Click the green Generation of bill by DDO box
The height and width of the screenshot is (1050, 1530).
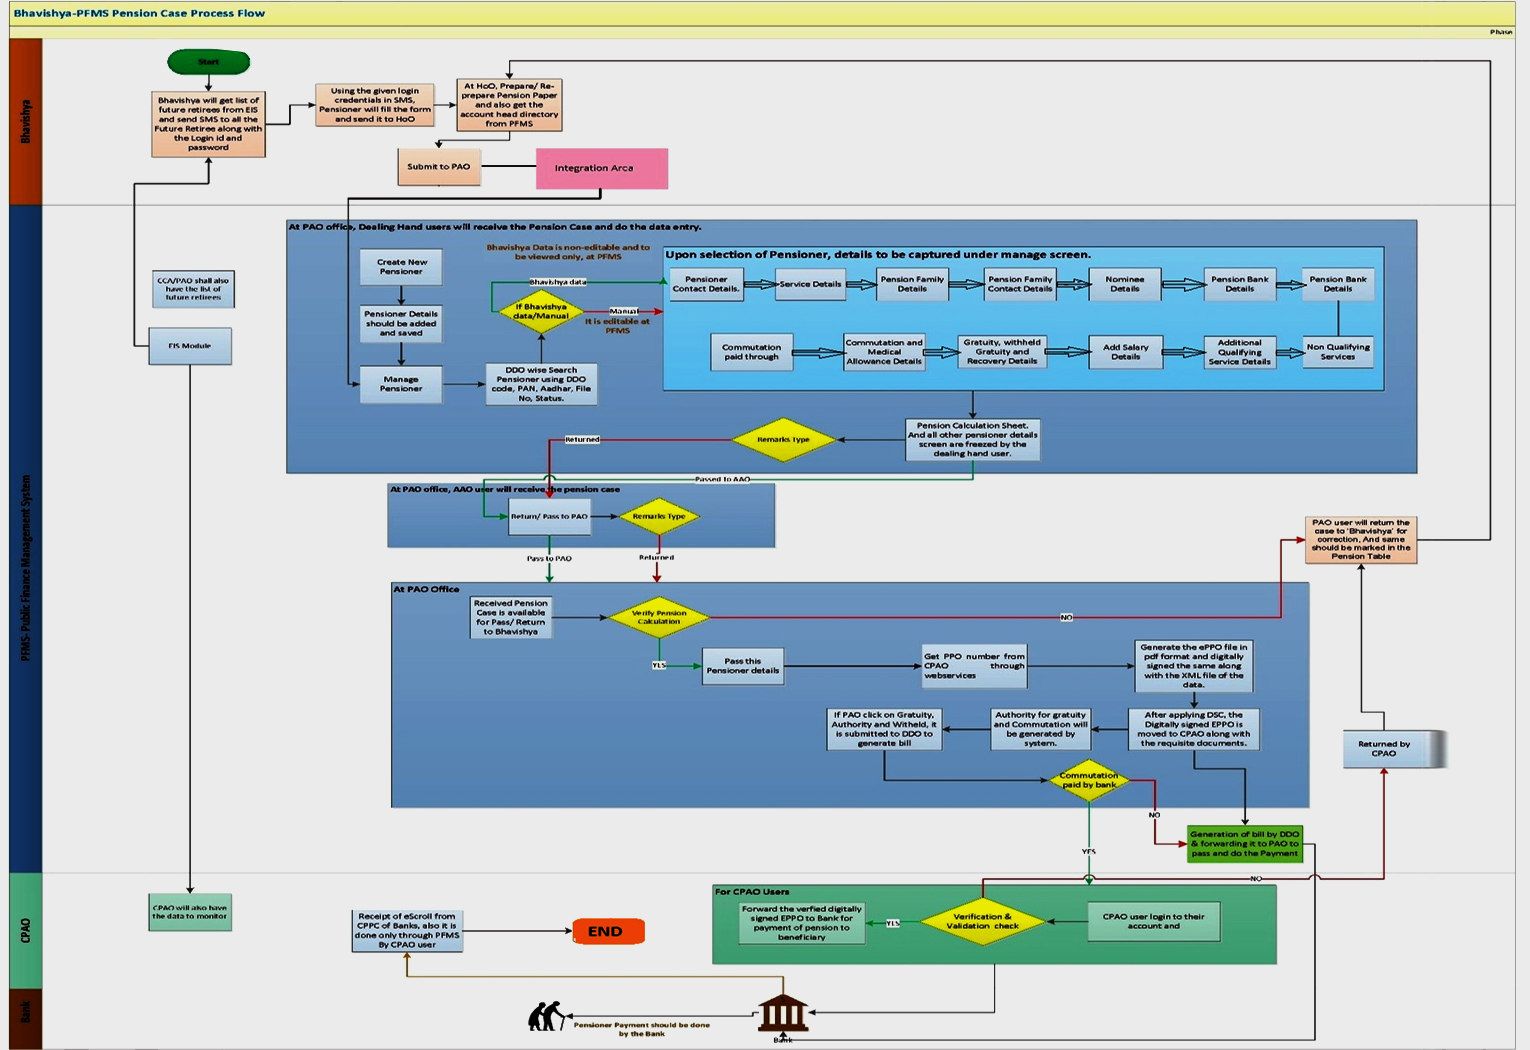pos(1244,844)
